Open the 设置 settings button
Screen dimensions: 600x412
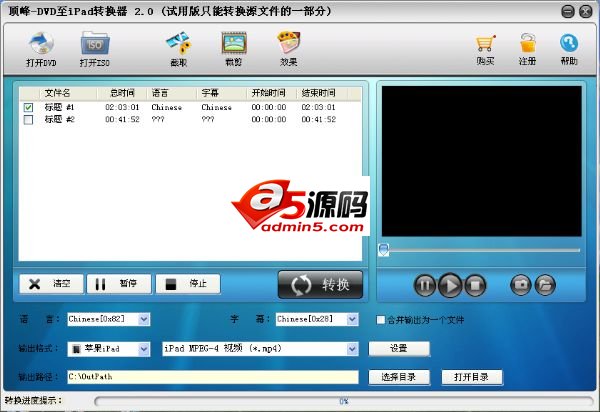coord(399,348)
